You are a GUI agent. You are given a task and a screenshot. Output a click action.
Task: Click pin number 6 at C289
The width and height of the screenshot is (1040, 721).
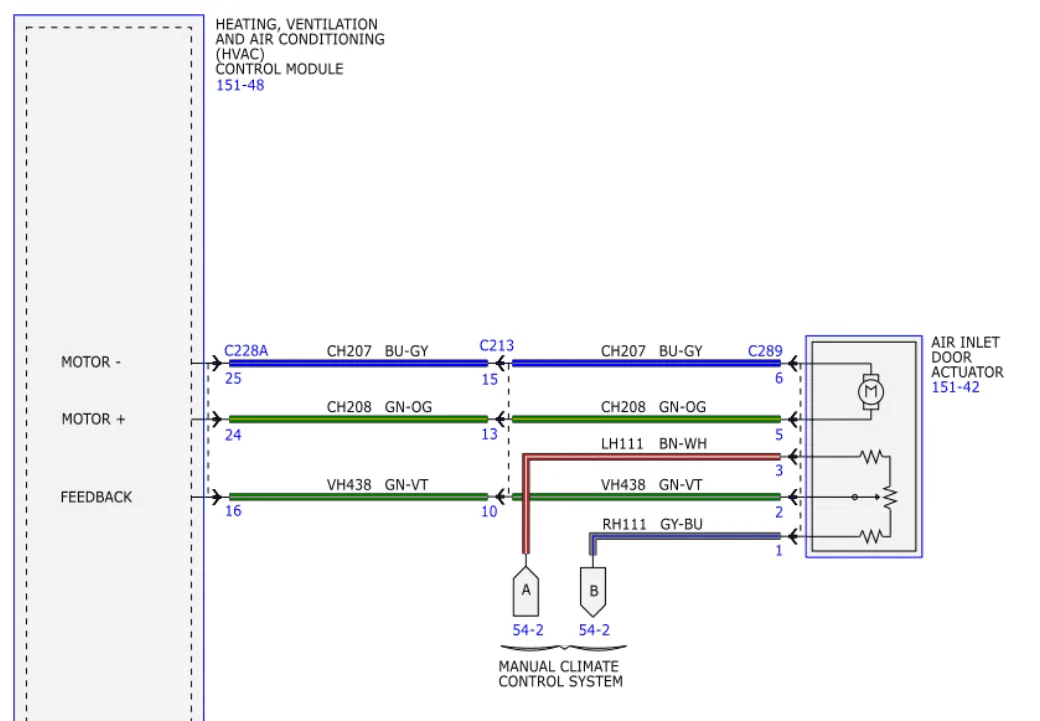click(x=779, y=378)
